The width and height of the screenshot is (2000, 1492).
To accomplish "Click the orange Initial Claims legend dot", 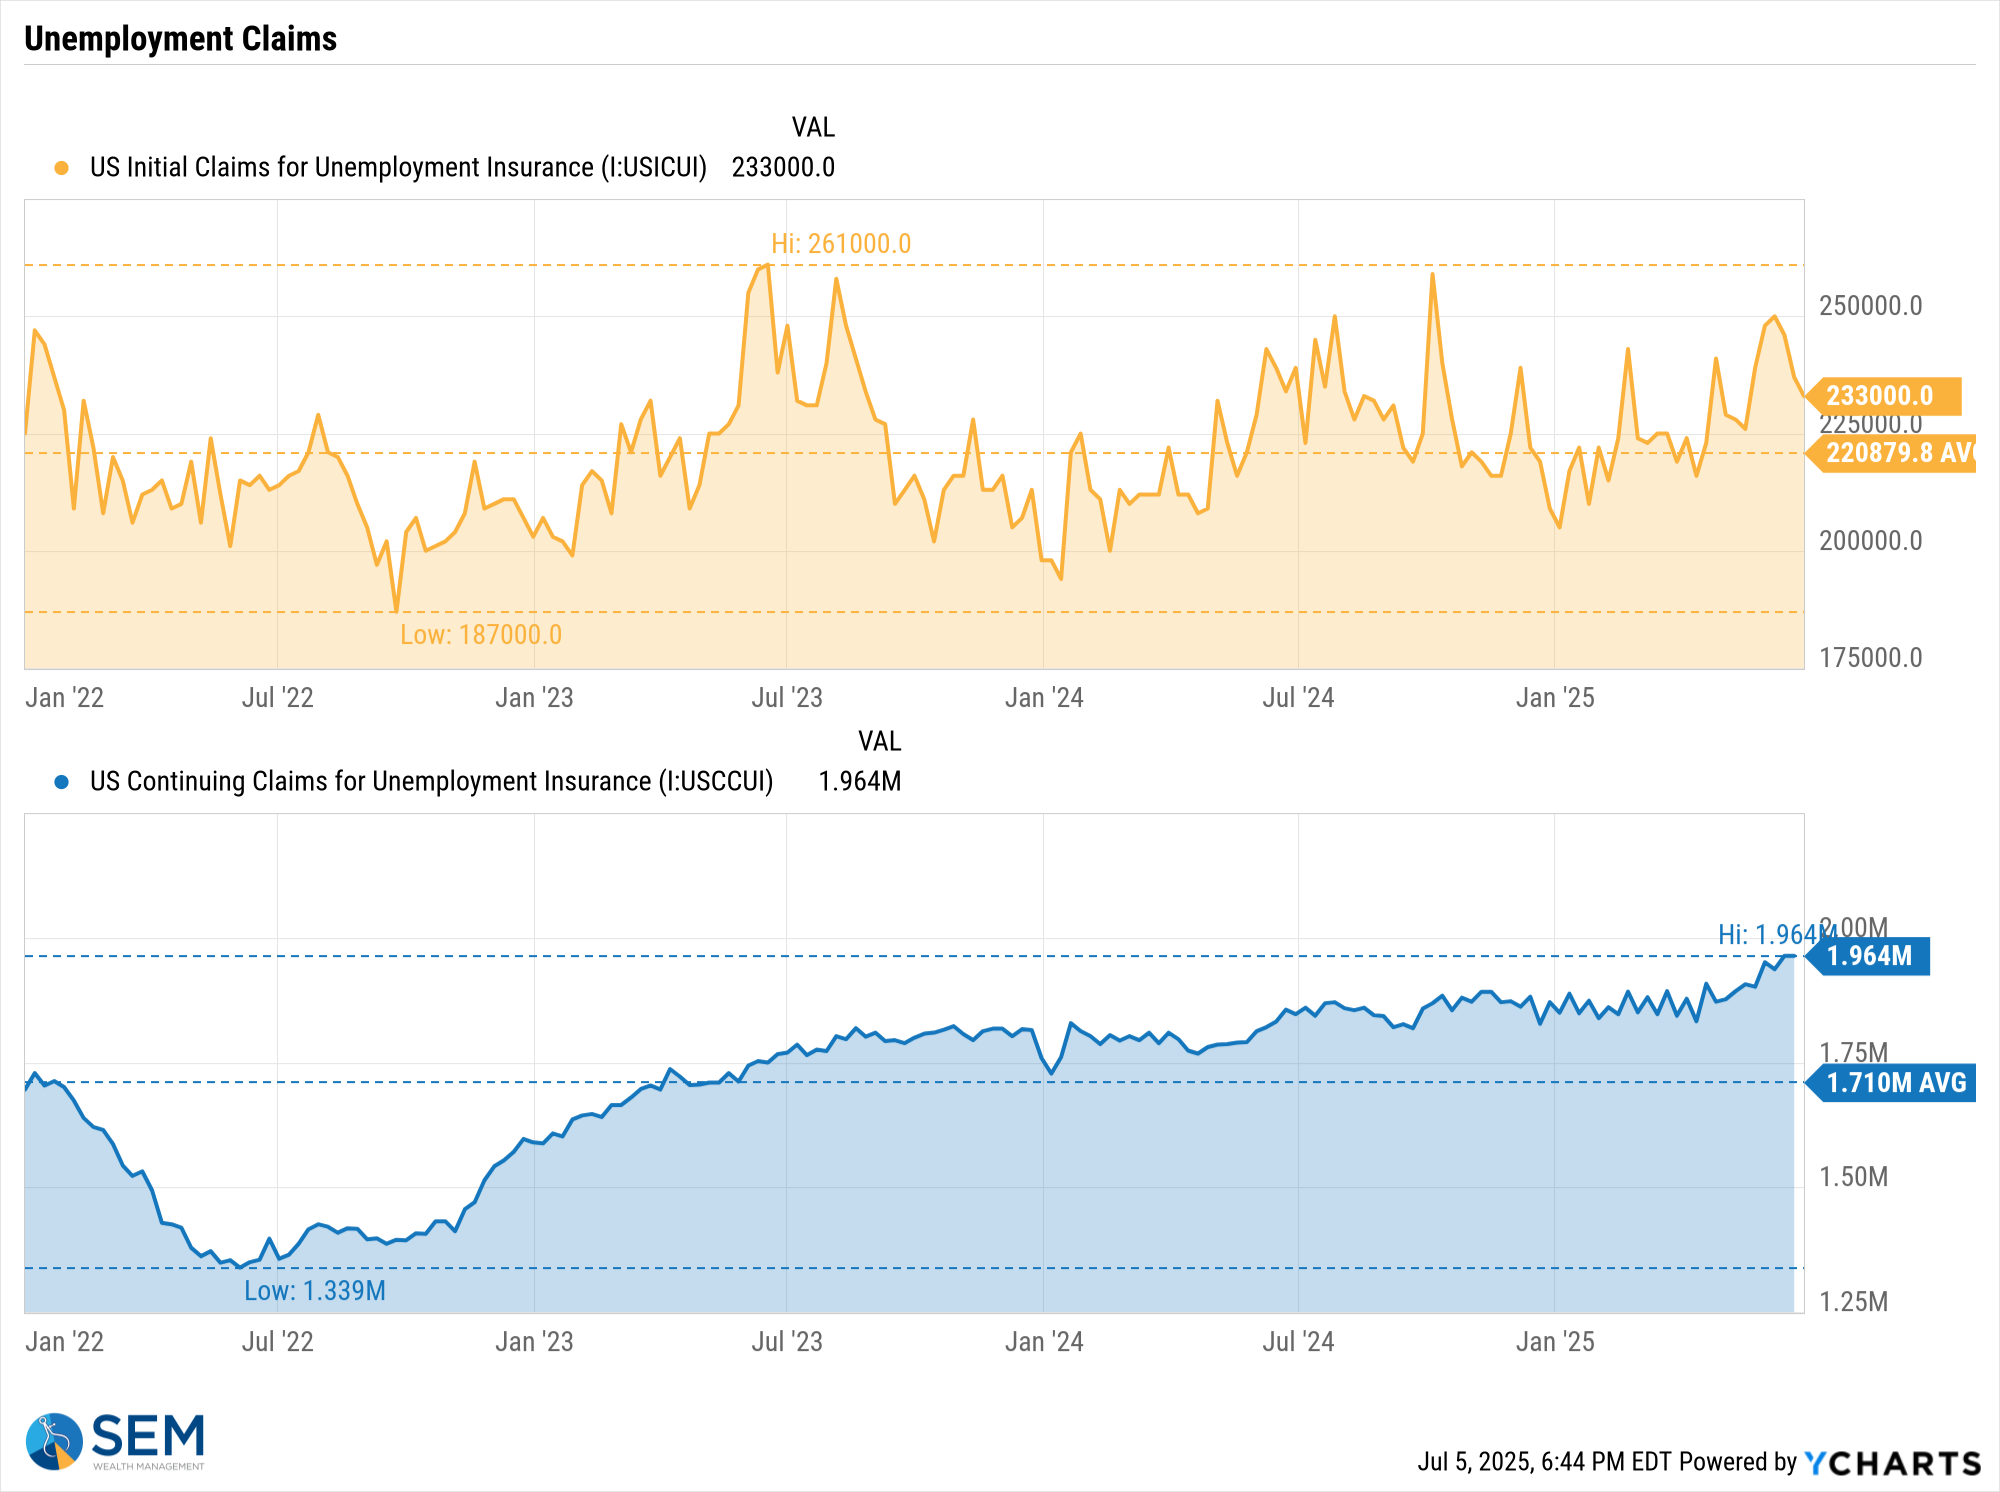I will (x=62, y=168).
